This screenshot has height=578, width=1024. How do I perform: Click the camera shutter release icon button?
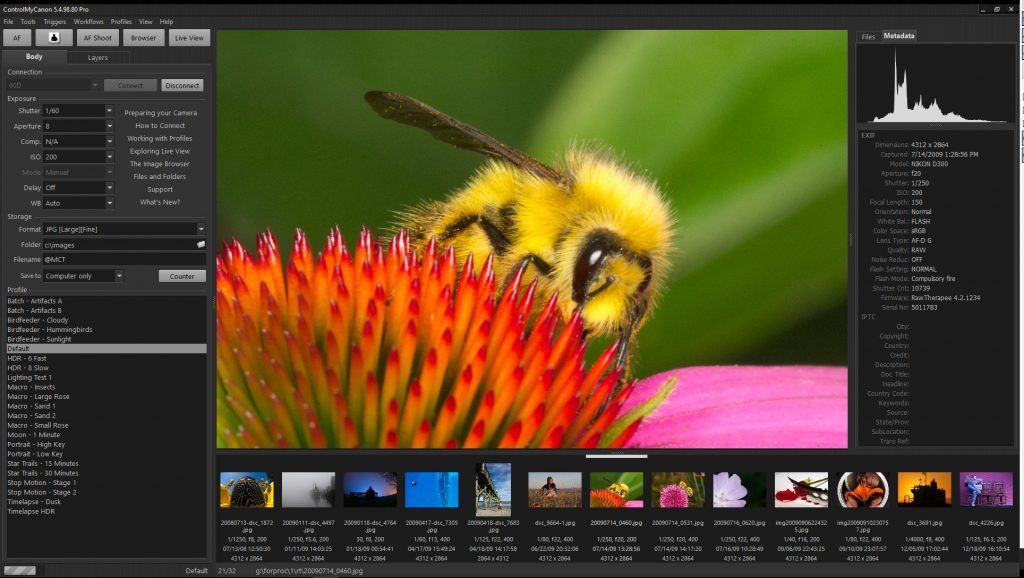coord(54,38)
